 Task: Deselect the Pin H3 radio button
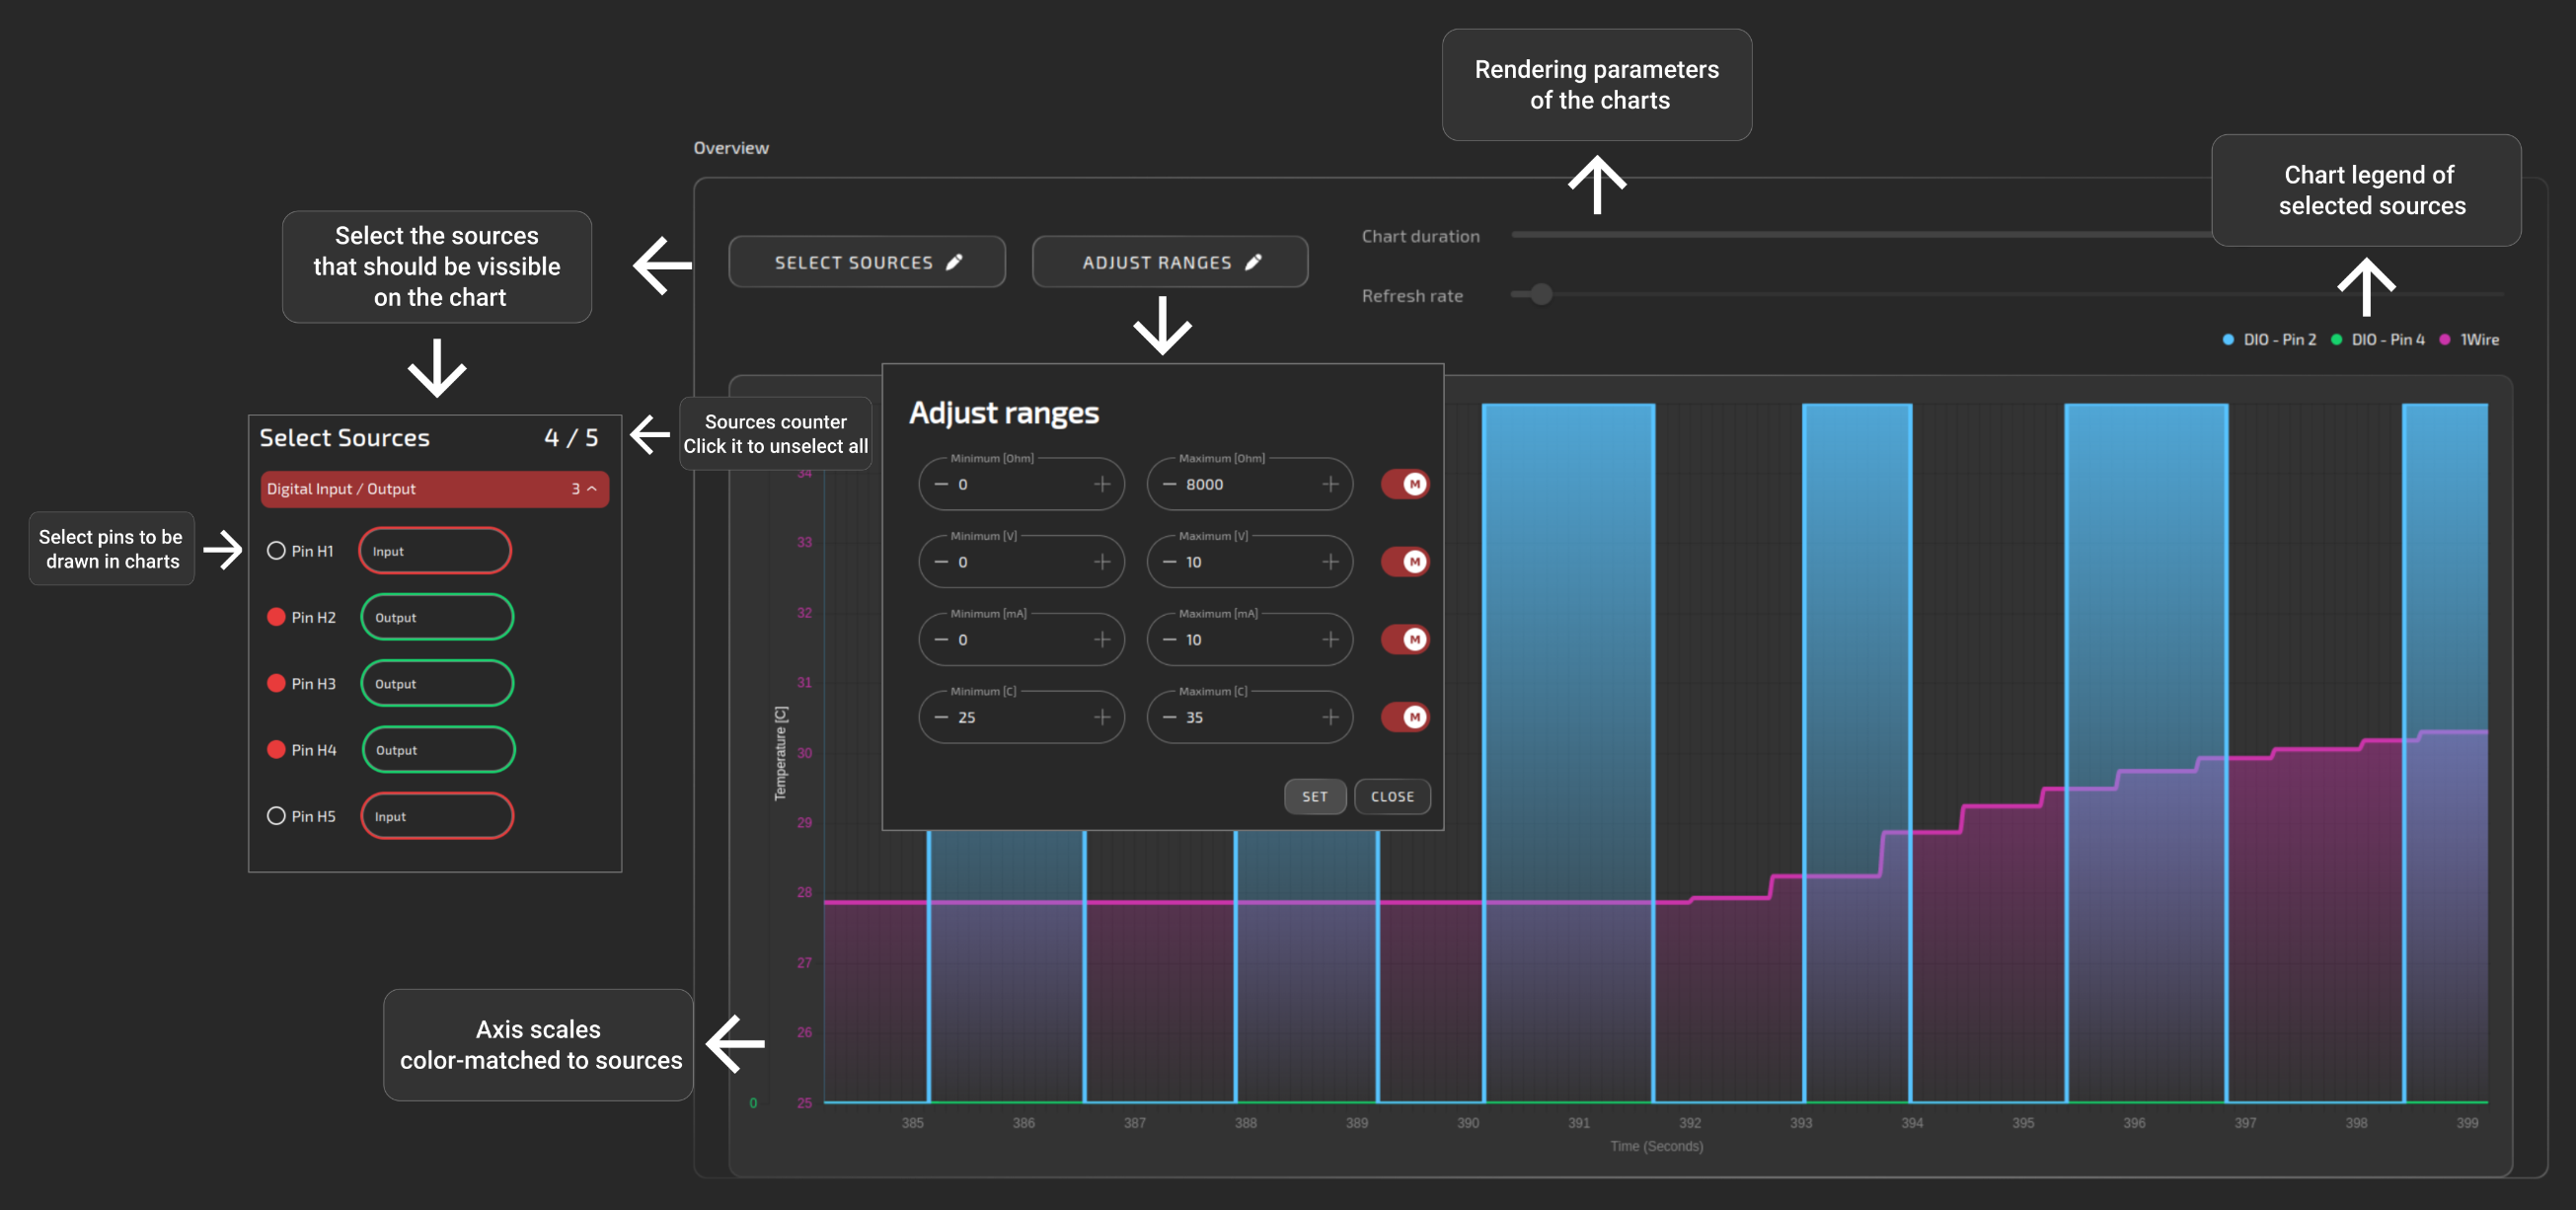tap(276, 684)
